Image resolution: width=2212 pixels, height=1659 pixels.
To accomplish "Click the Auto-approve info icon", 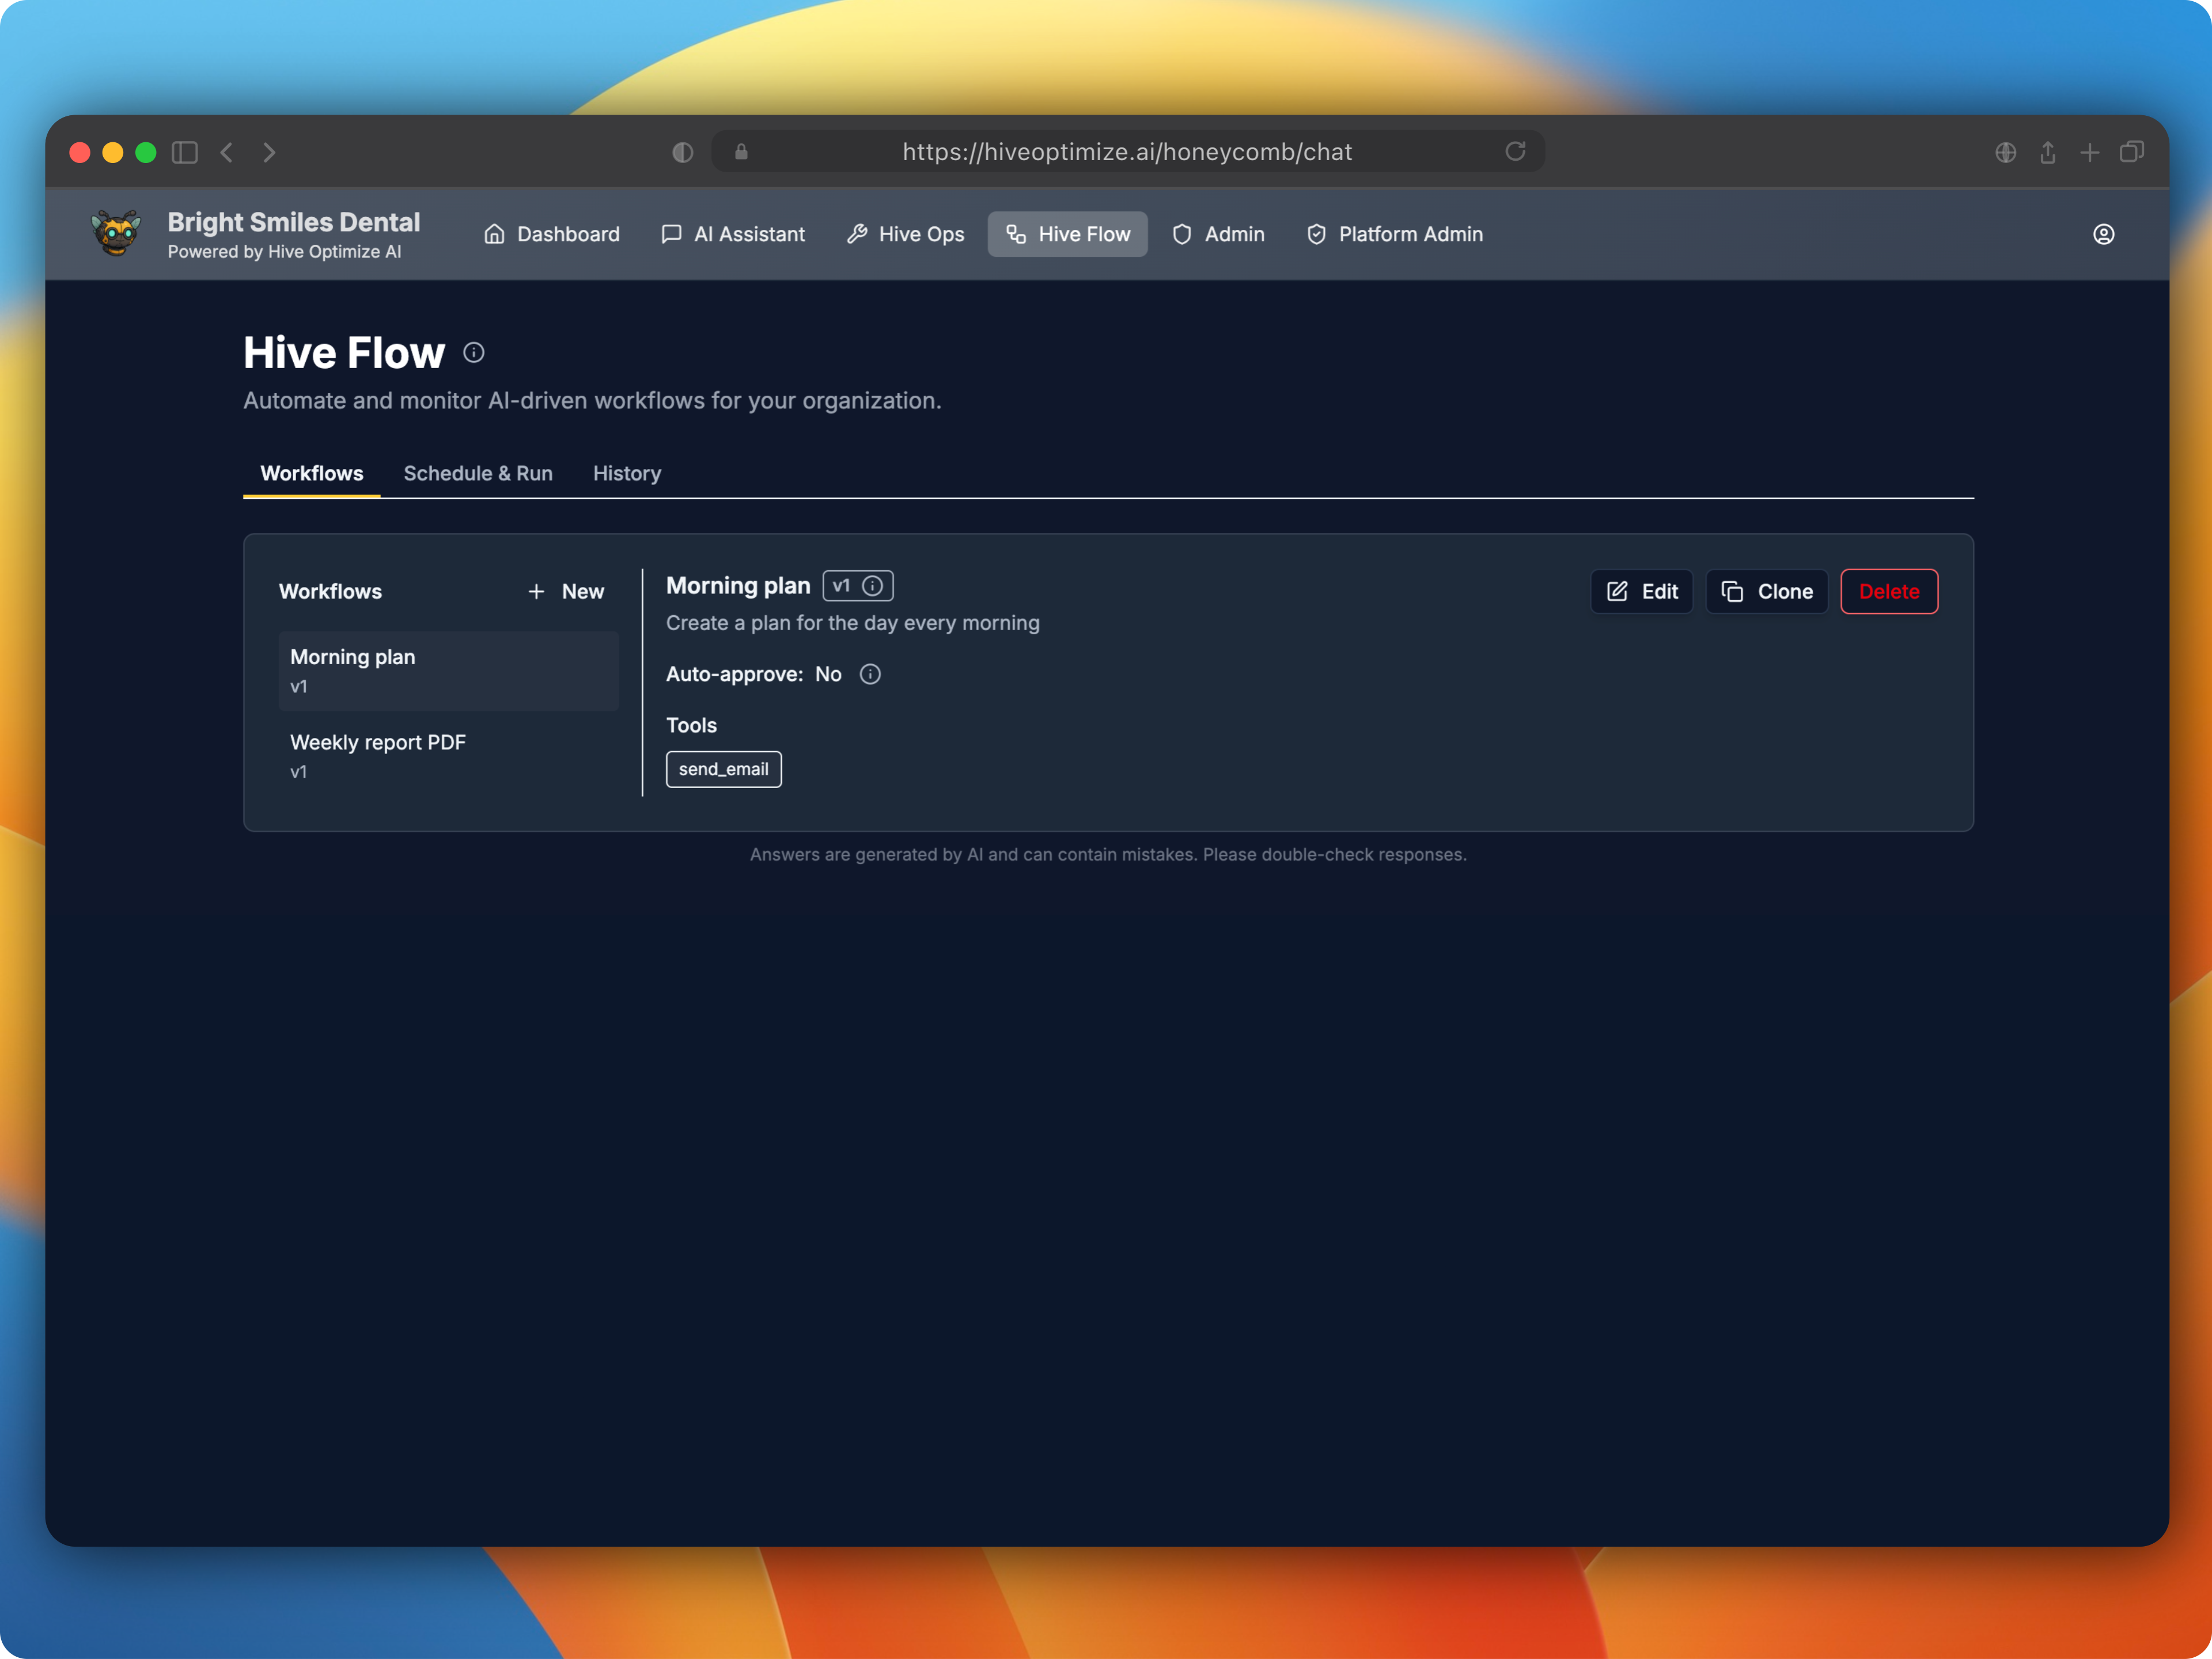I will (x=870, y=674).
